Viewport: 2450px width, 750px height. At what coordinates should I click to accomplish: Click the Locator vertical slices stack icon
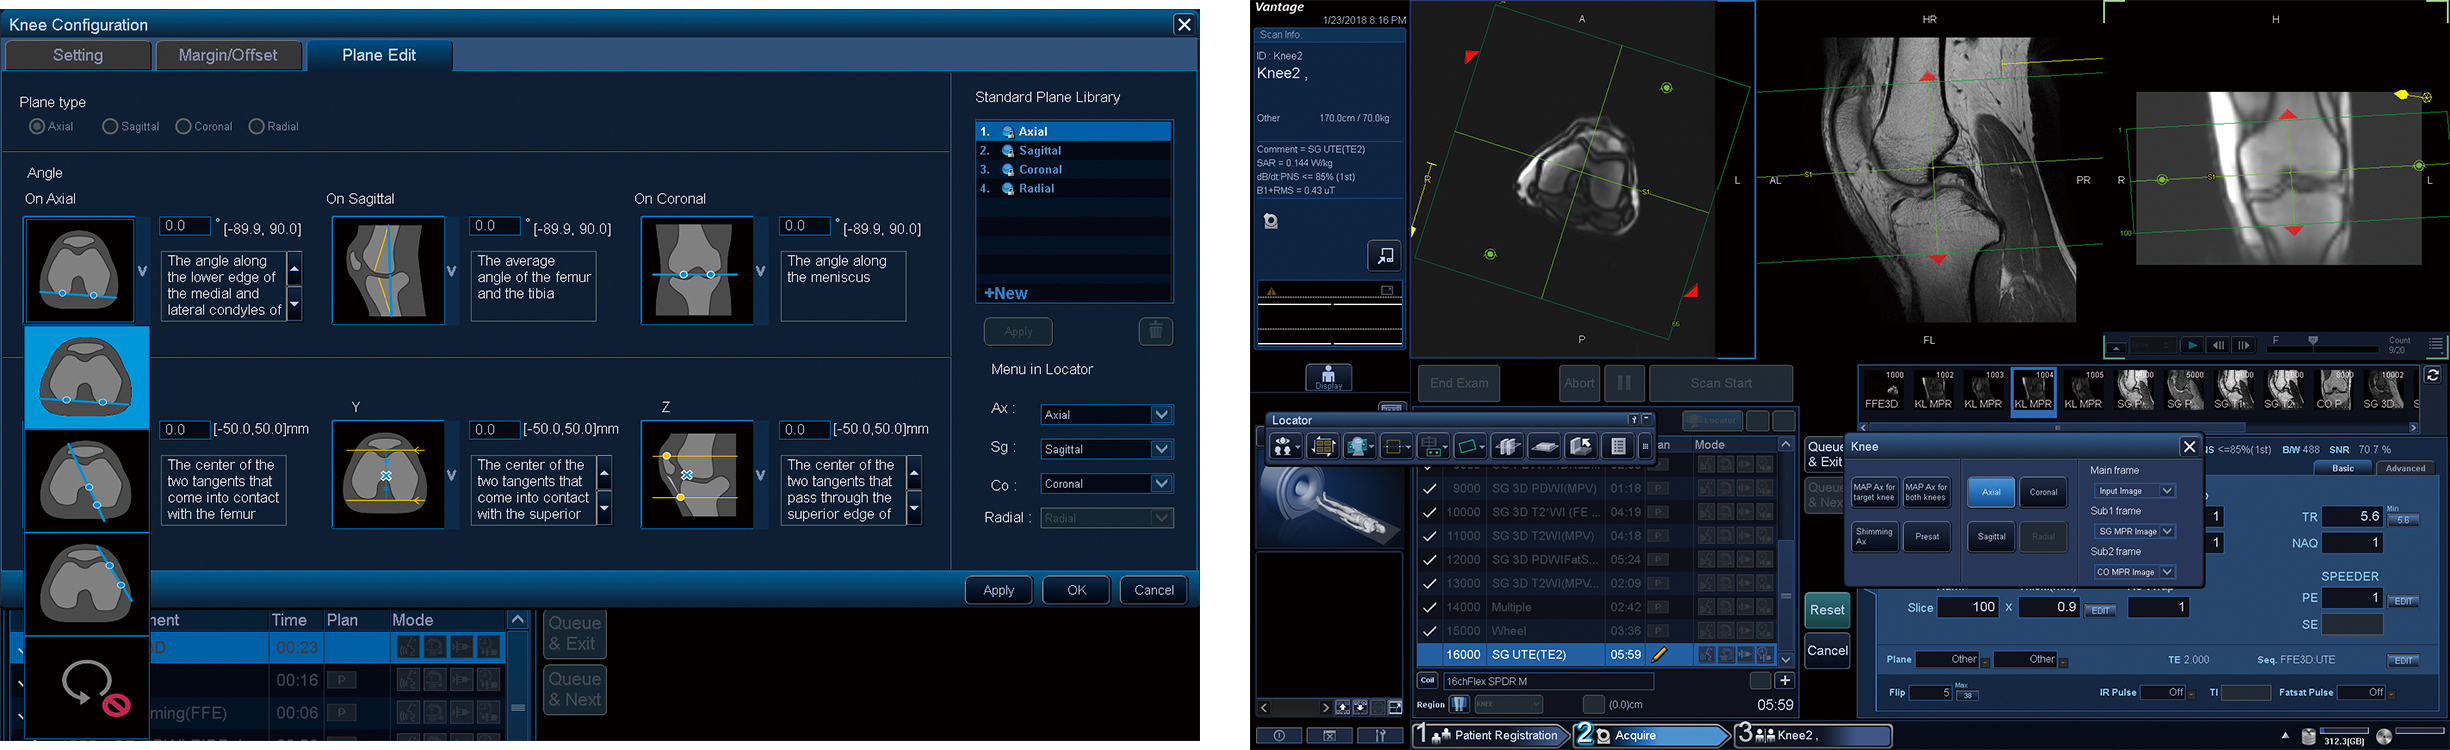tap(1507, 447)
